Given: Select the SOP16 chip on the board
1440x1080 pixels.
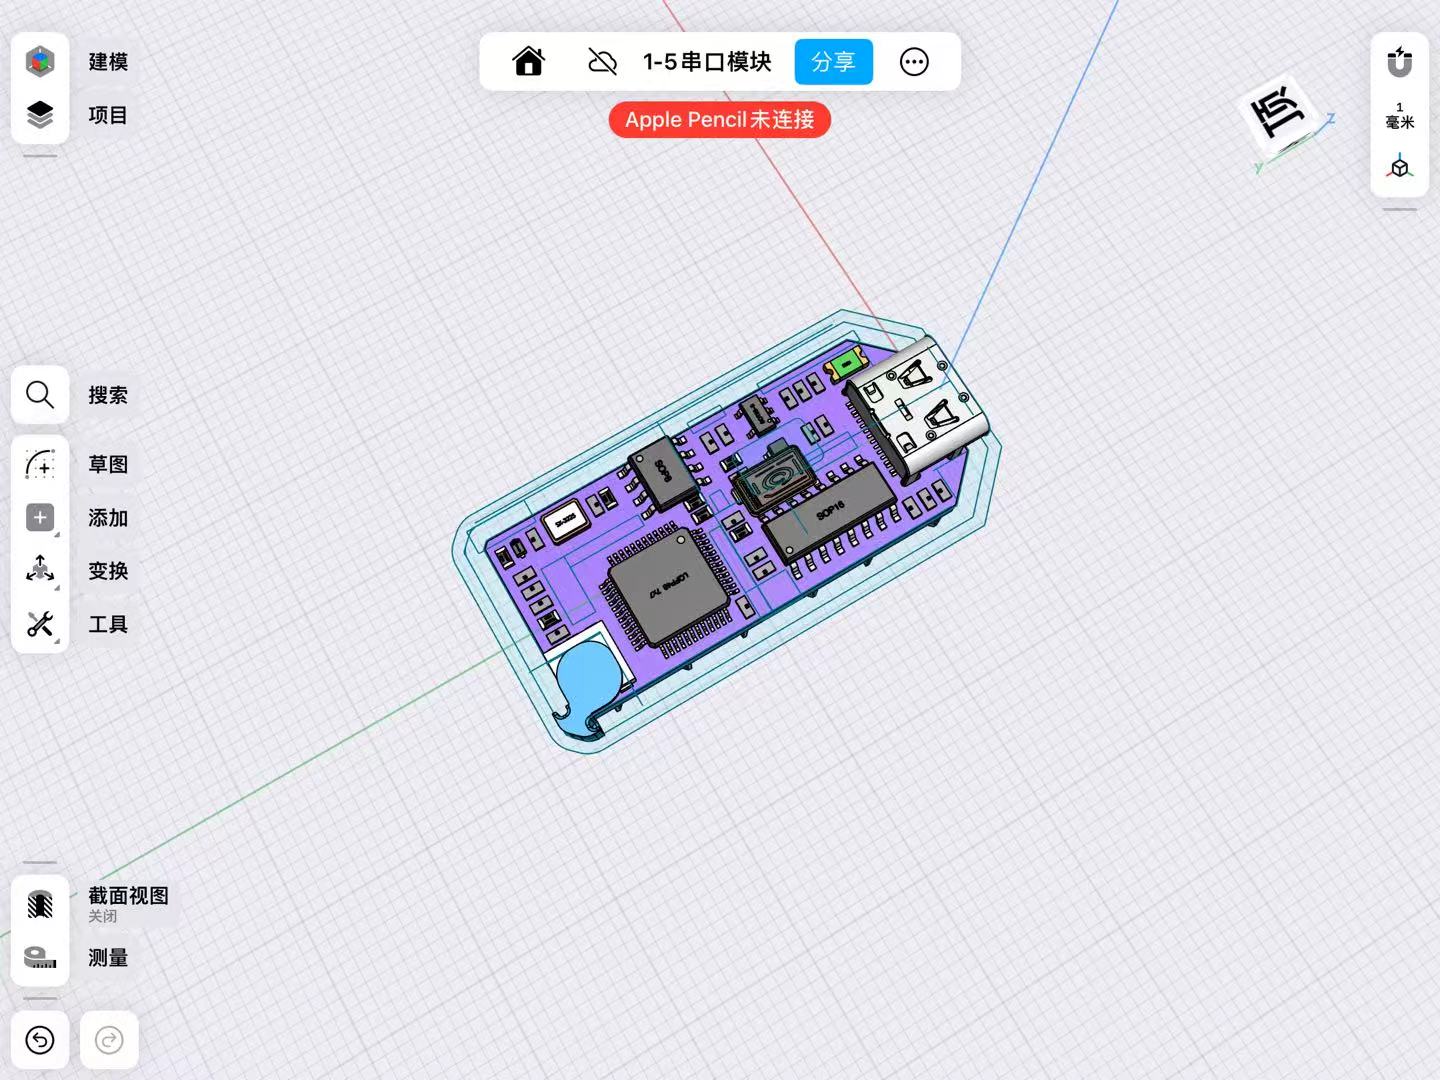Looking at the screenshot, I should coord(832,513).
